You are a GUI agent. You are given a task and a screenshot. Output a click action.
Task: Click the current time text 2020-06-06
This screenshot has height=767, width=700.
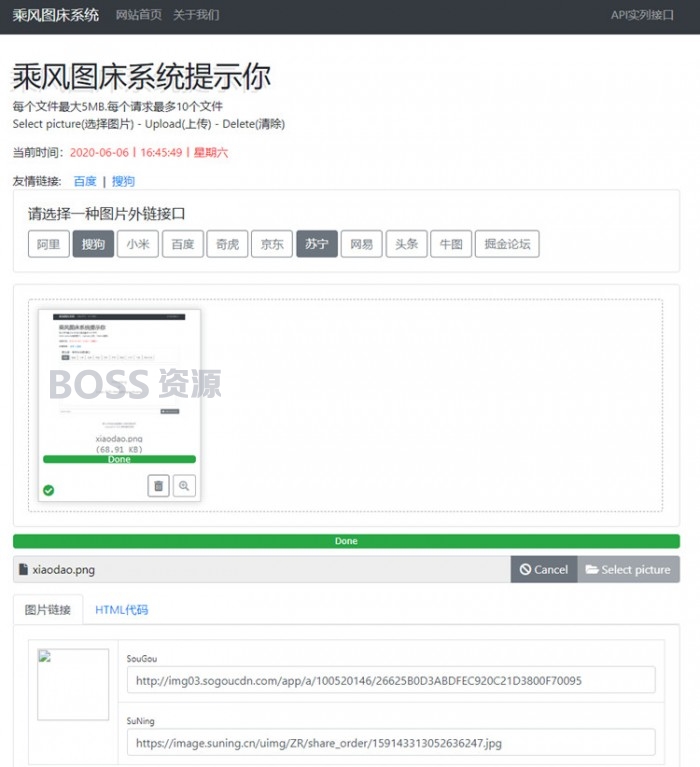99,153
